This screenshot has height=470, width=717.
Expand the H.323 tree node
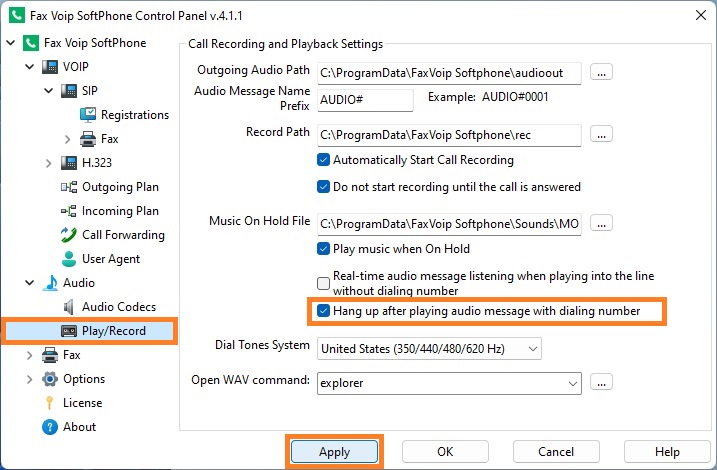click(48, 163)
